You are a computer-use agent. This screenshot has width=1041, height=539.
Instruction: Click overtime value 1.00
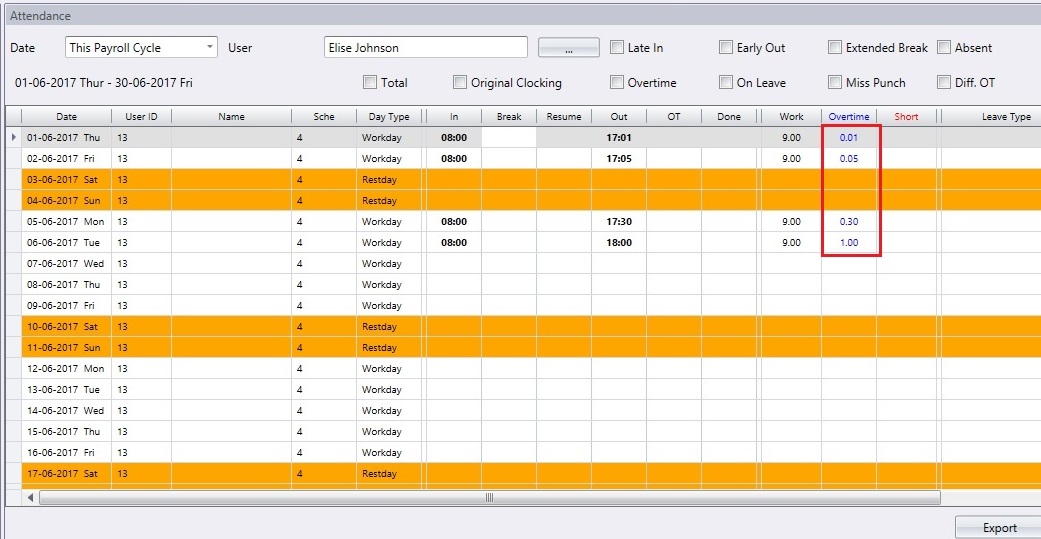[x=849, y=243]
